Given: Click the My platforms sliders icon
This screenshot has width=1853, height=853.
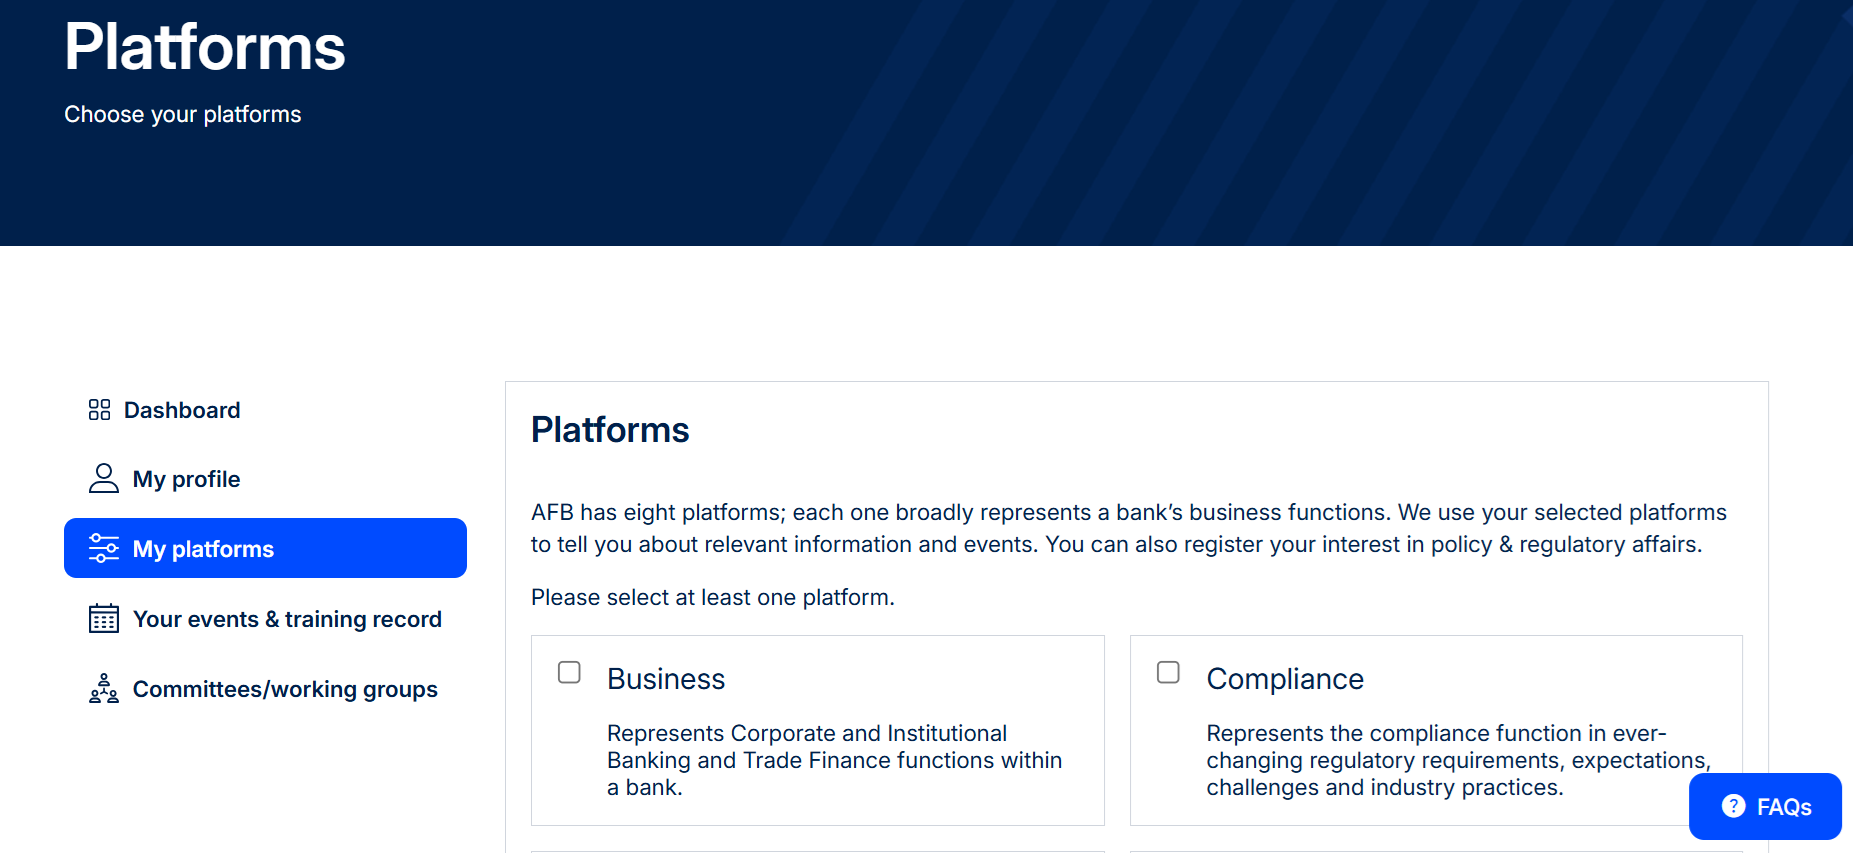Looking at the screenshot, I should pos(104,548).
